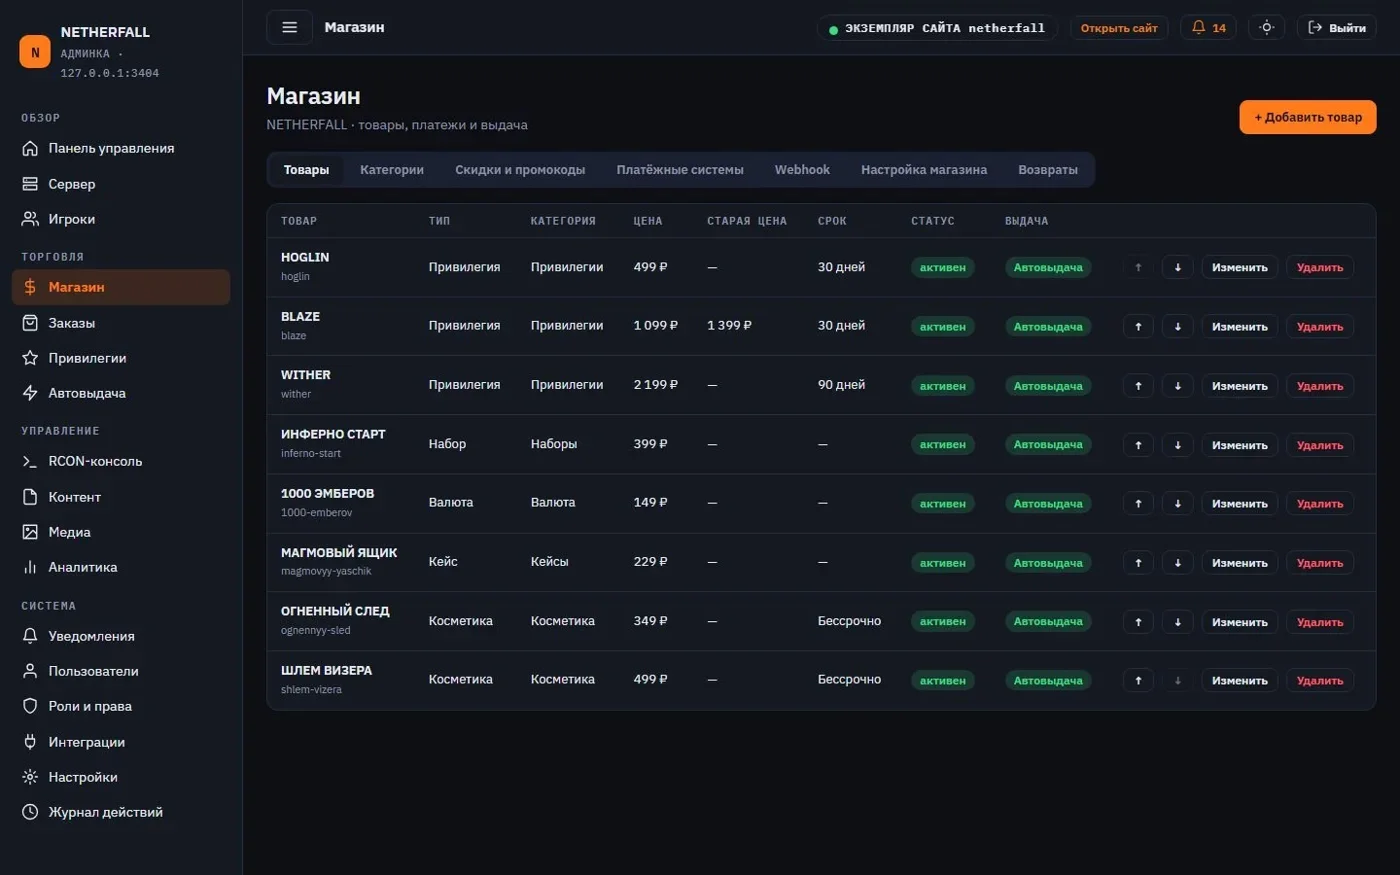Move WITHER product down with arrow
1400x875 pixels.
coord(1177,385)
